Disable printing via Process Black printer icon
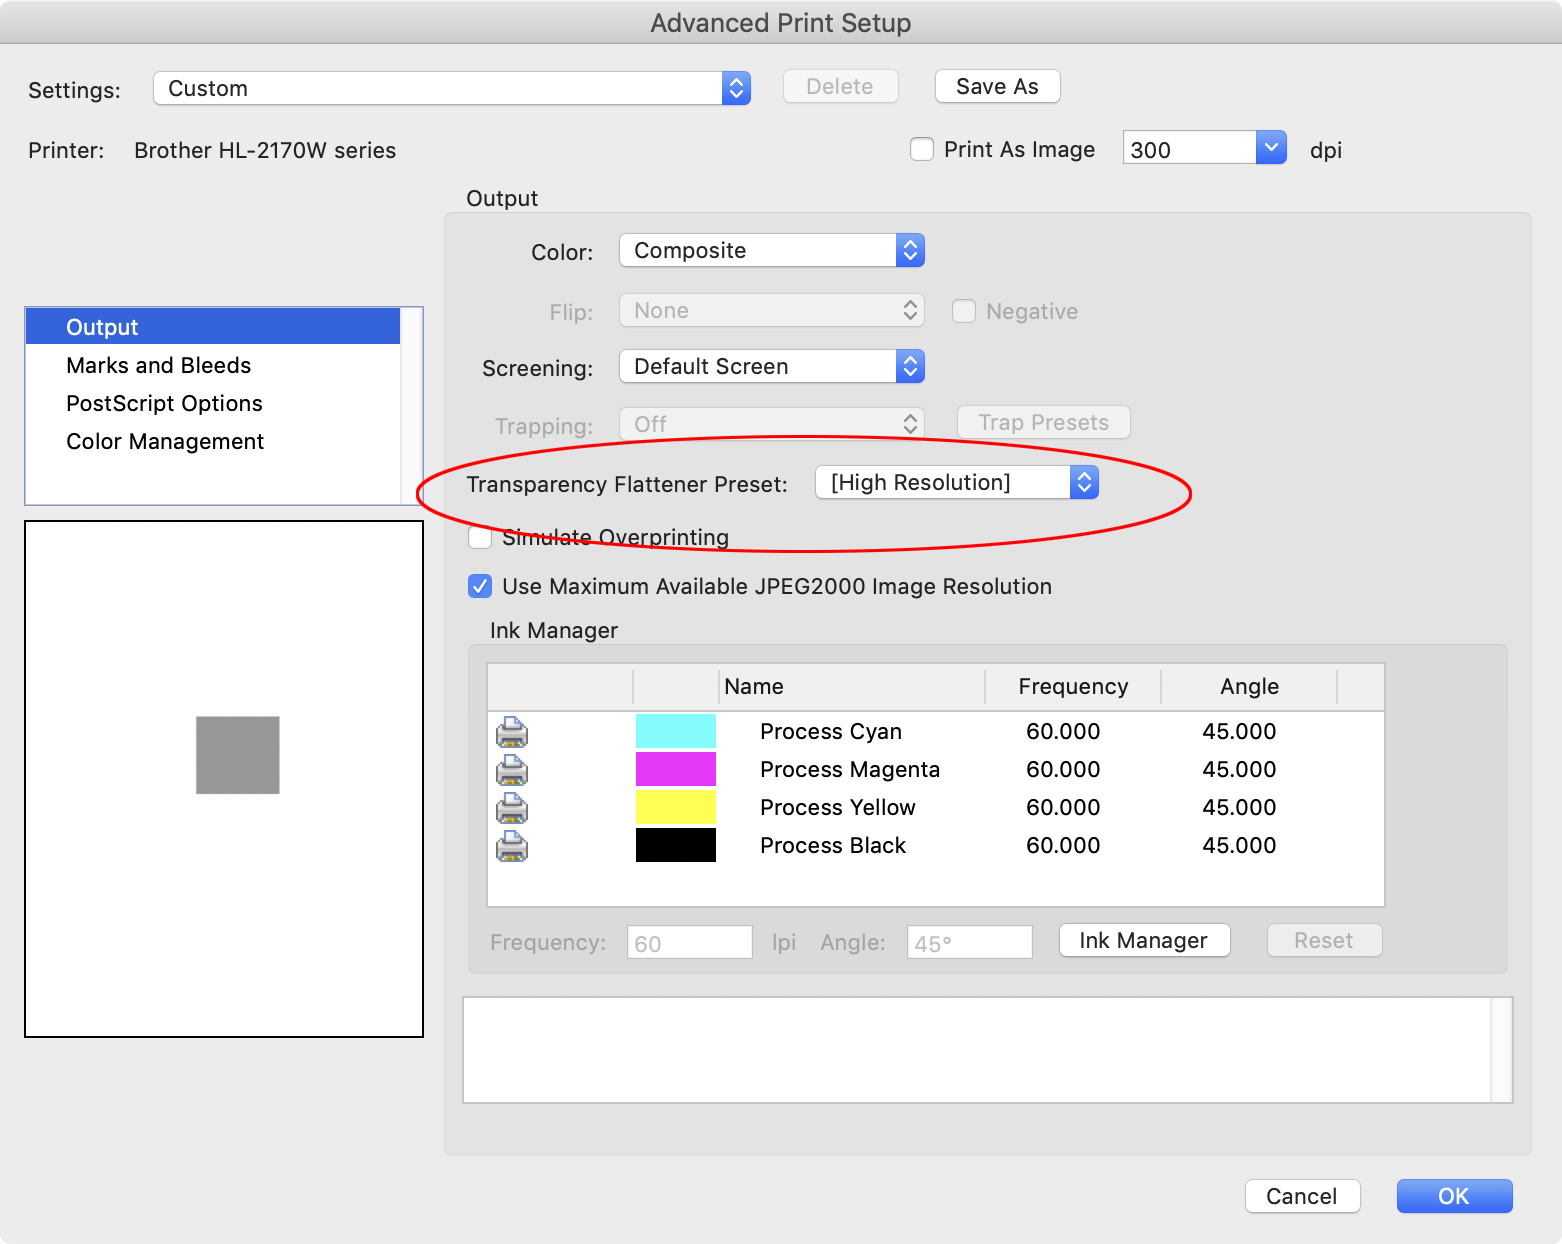The width and height of the screenshot is (1562, 1244). click(511, 846)
